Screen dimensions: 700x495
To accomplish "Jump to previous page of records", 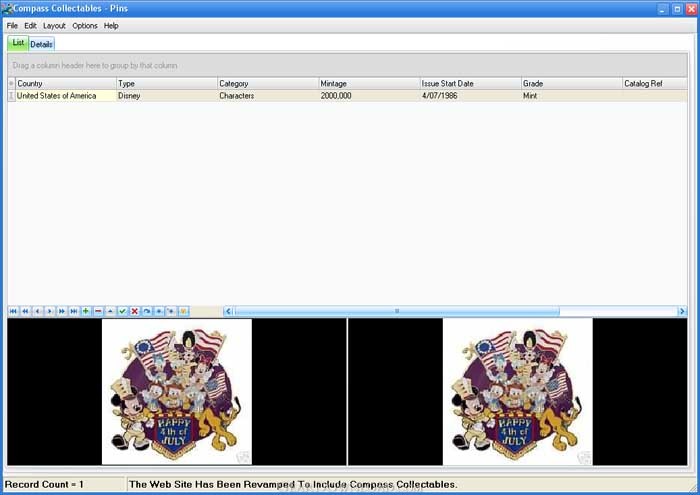I will point(25,311).
